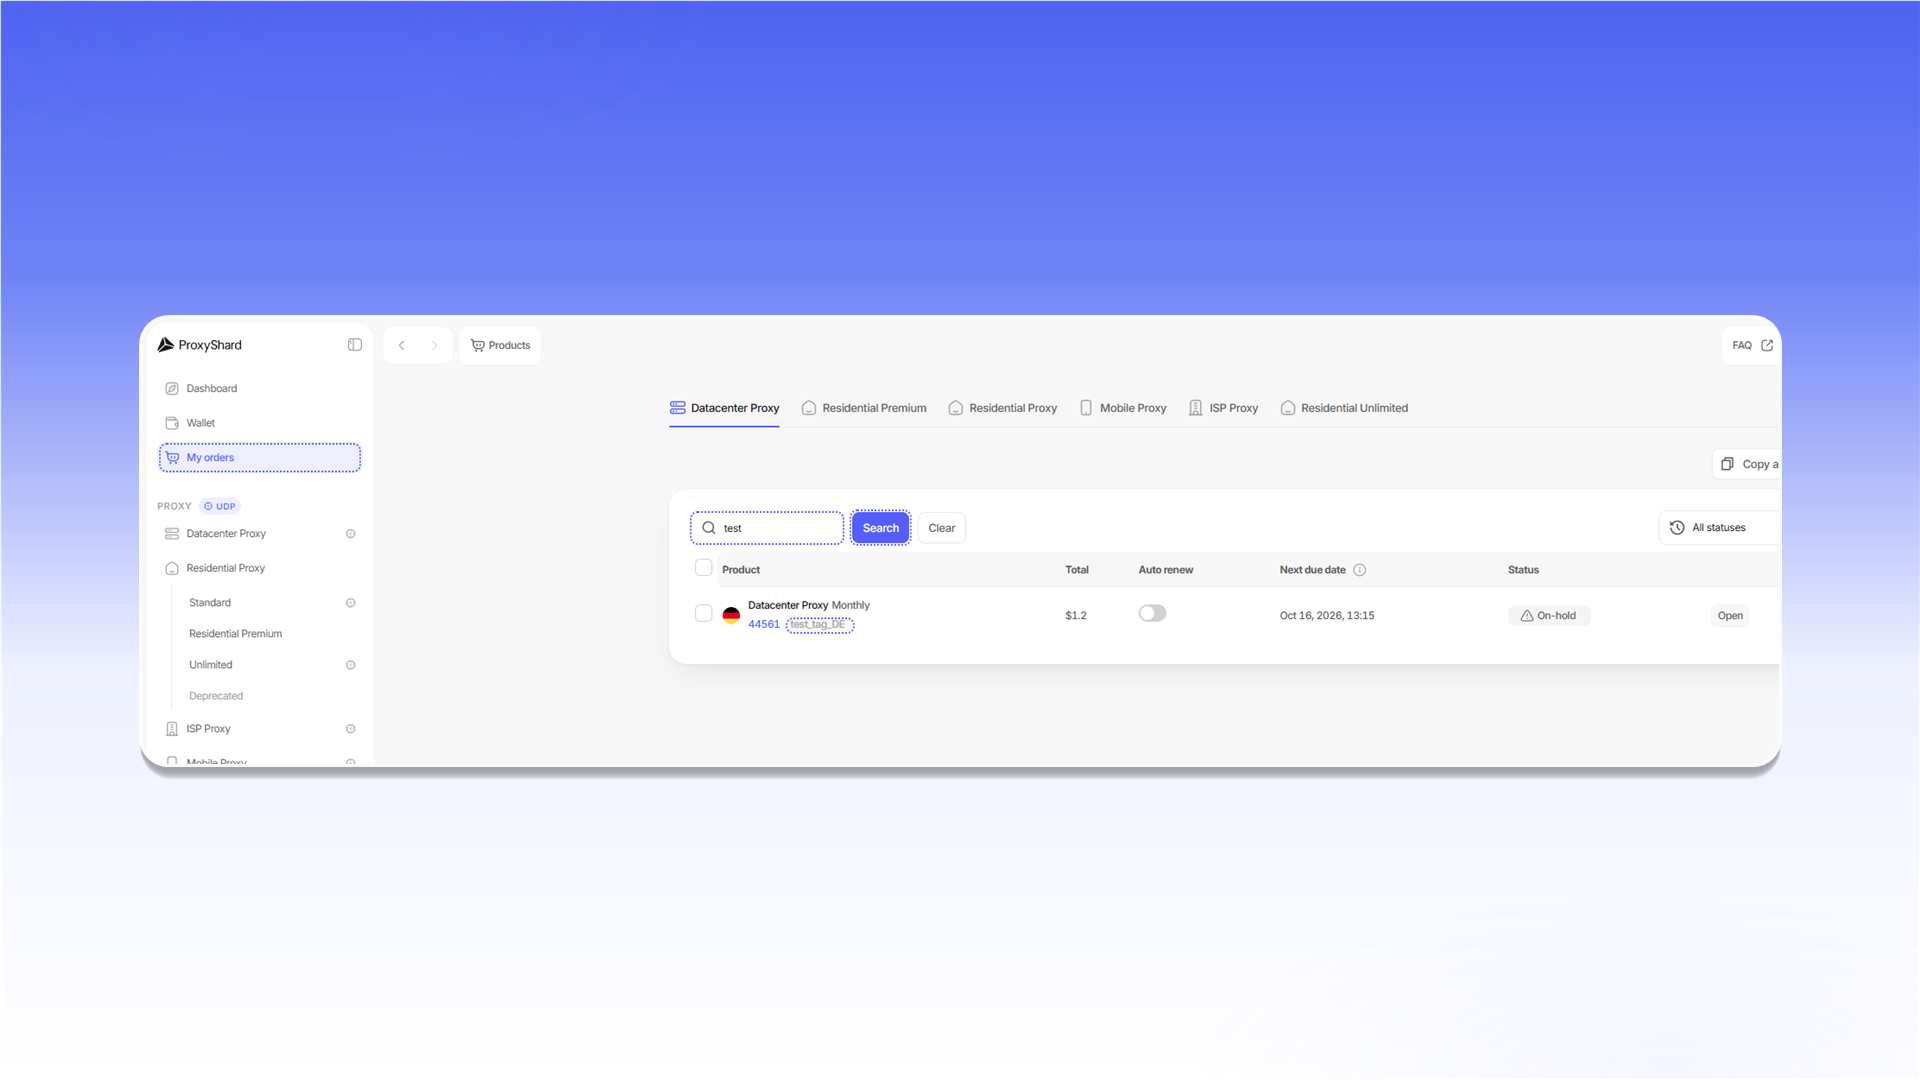Open Standard under Residential Proxy

coord(210,603)
